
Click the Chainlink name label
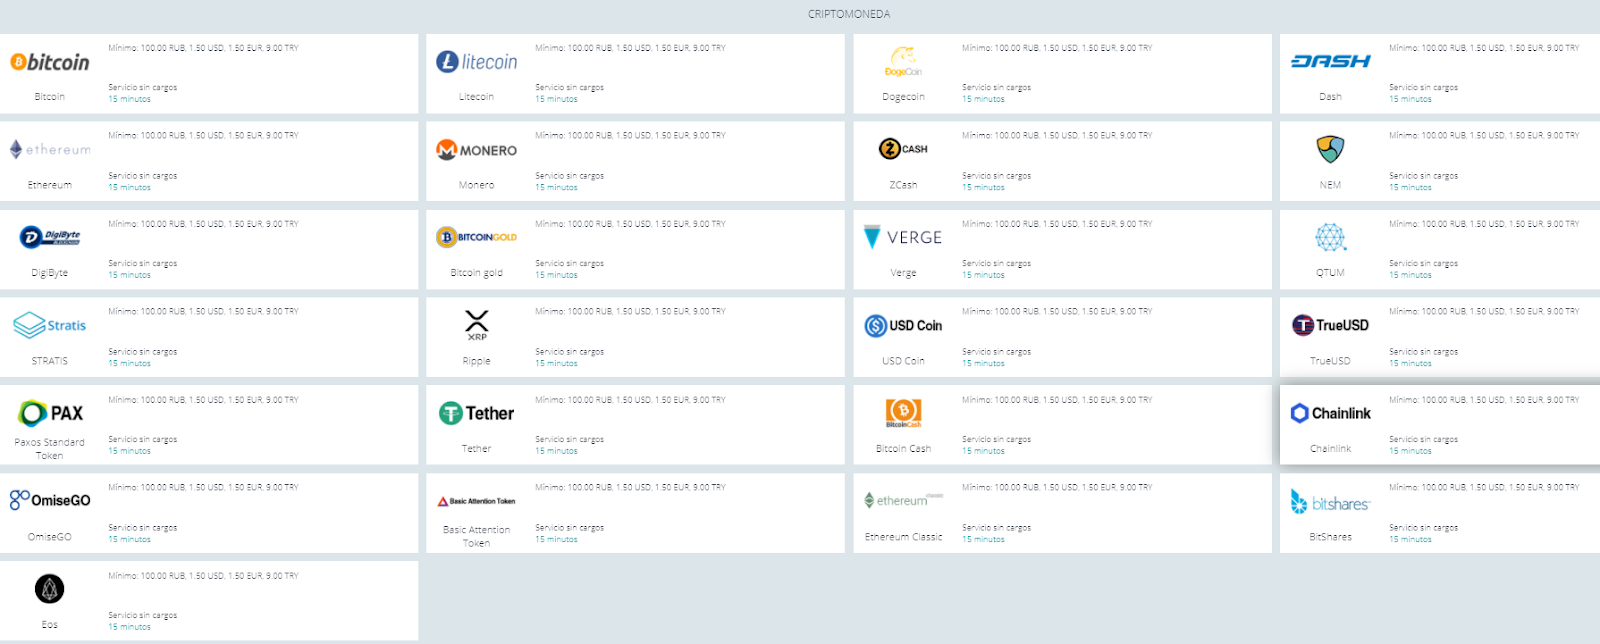click(1330, 449)
